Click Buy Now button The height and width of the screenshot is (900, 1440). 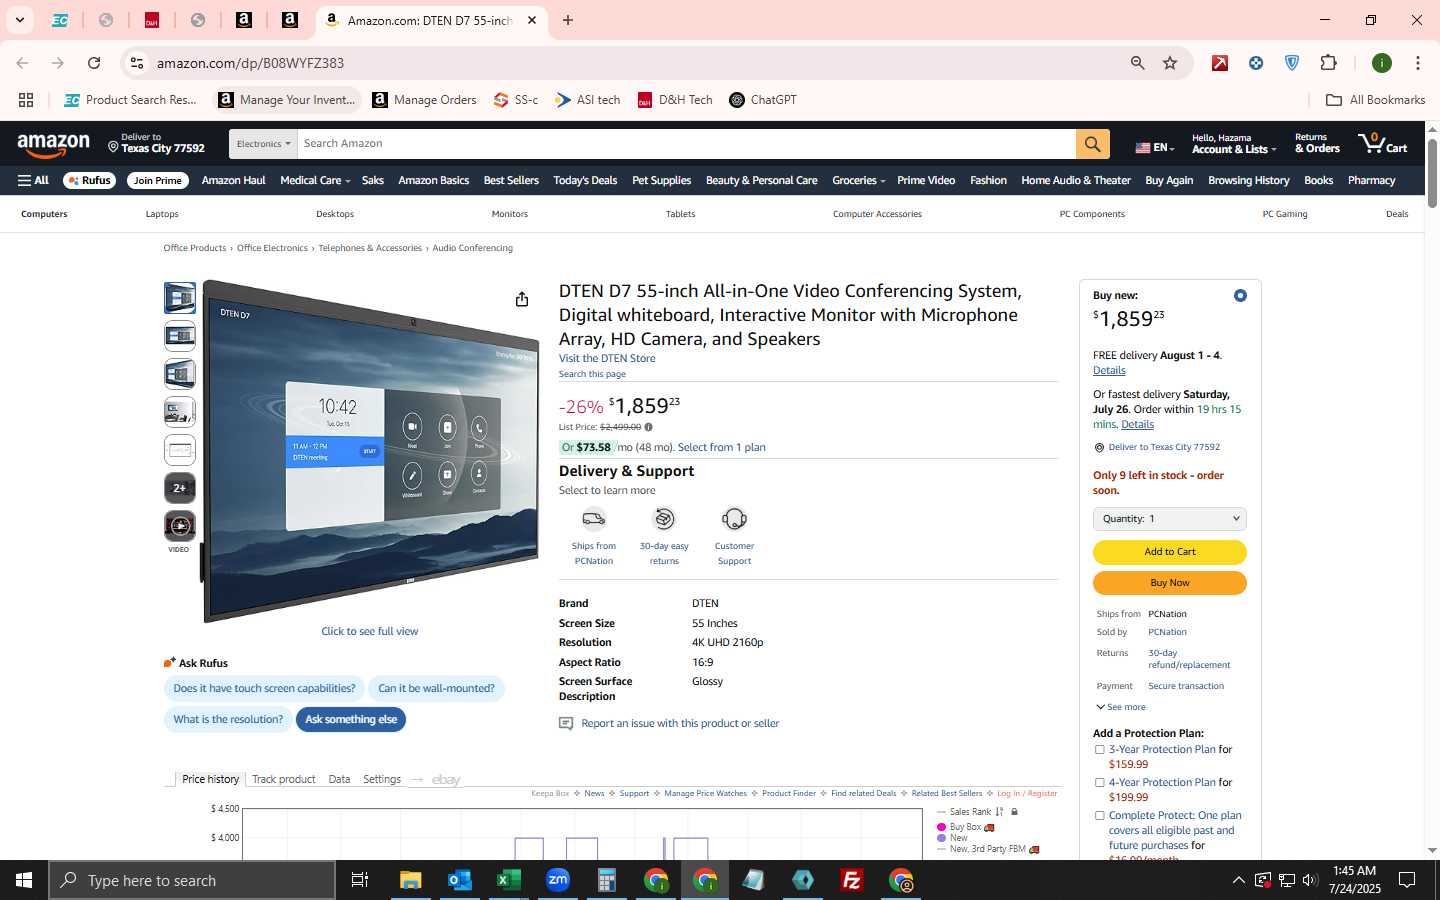[1170, 583]
